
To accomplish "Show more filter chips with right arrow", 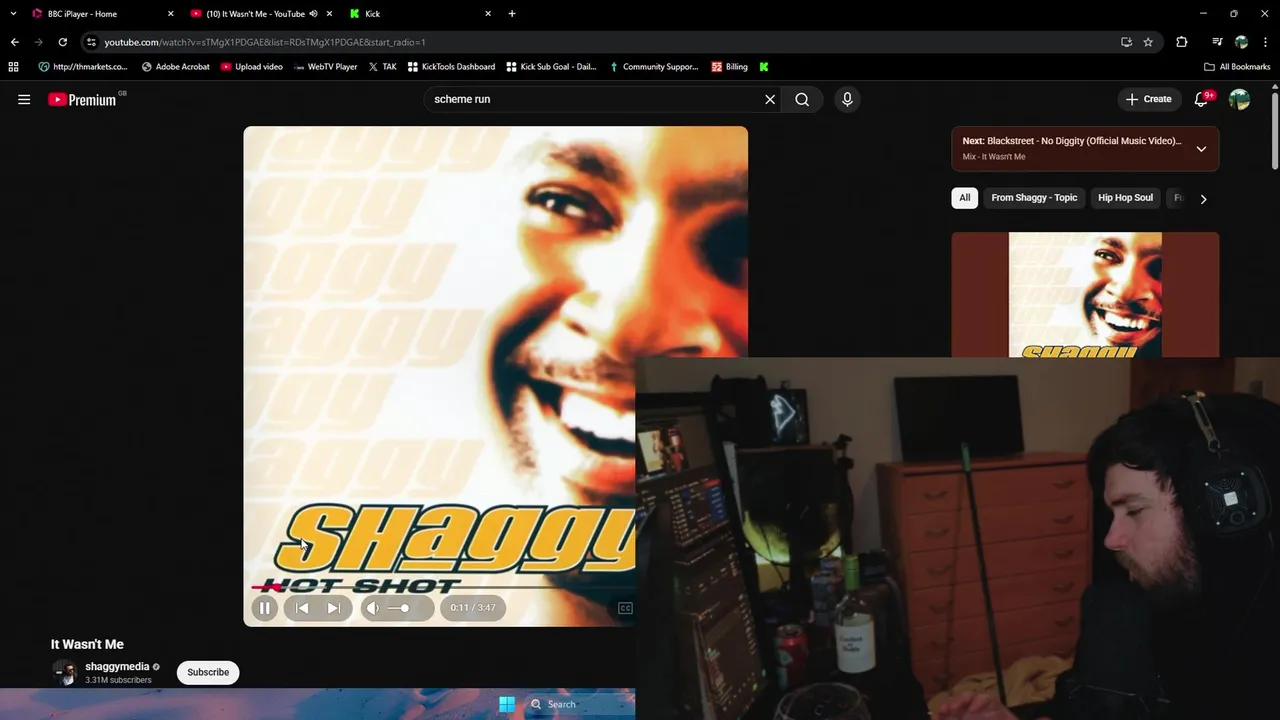I will (x=1203, y=198).
